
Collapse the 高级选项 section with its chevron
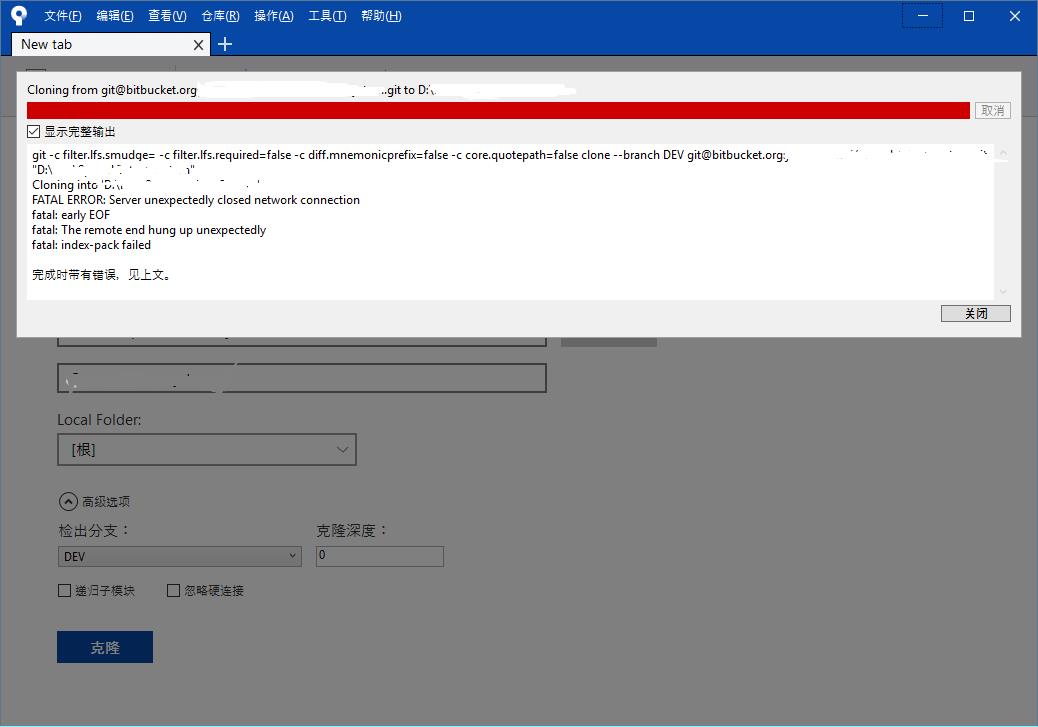(67, 501)
